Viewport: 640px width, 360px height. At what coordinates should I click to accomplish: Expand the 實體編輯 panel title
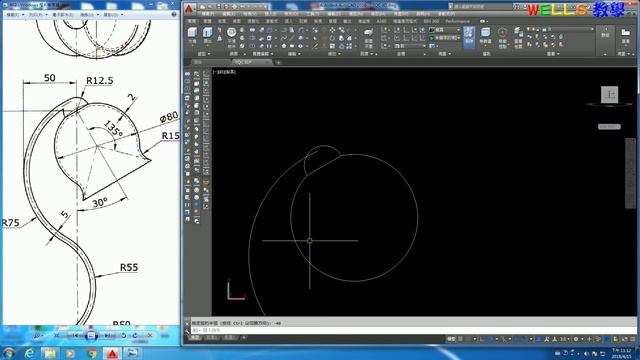click(x=262, y=54)
